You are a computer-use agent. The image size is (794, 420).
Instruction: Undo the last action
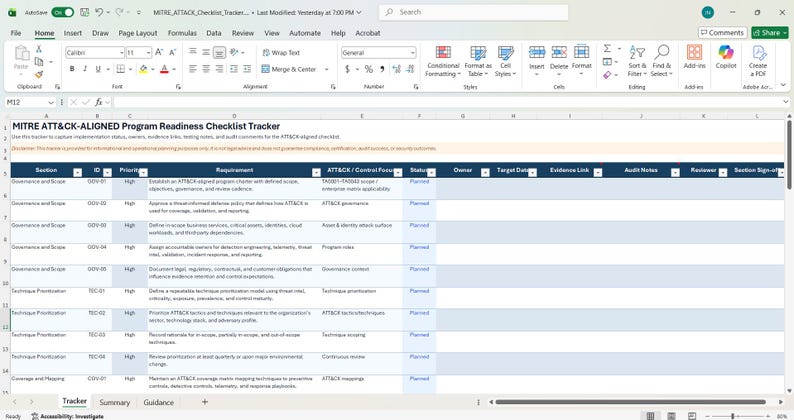[x=99, y=12]
